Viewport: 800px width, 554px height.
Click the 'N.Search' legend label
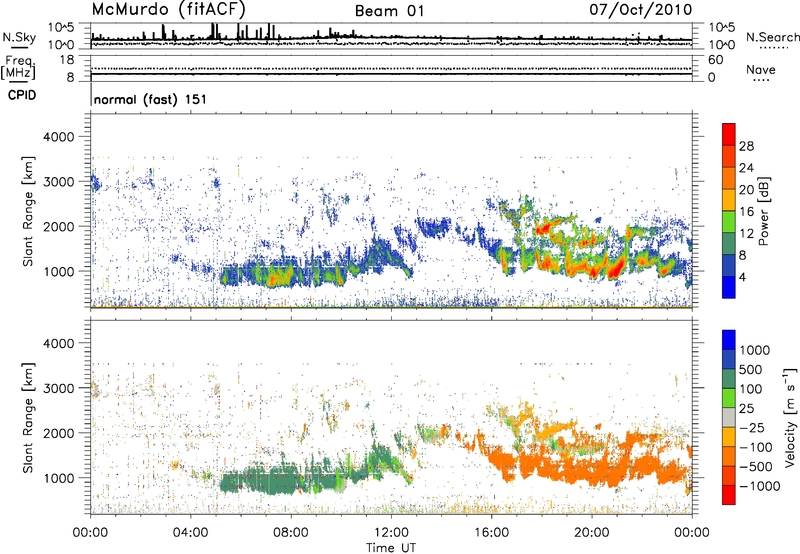[x=772, y=37]
